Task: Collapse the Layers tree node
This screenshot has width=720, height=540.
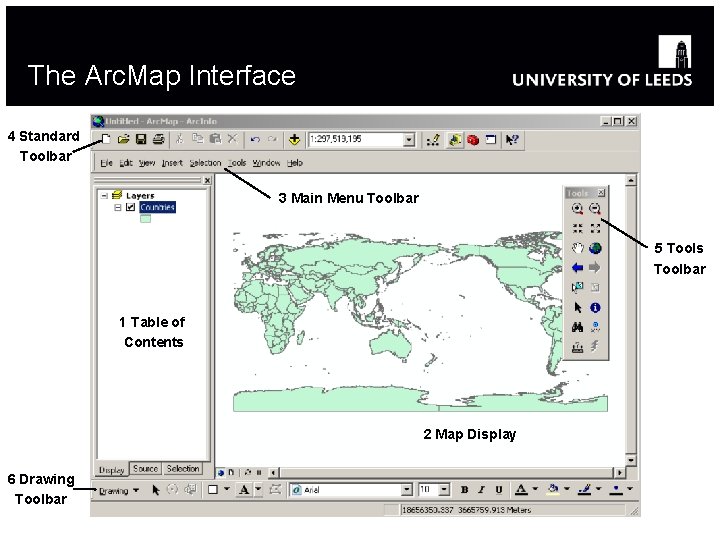Action: pyautogui.click(x=105, y=196)
